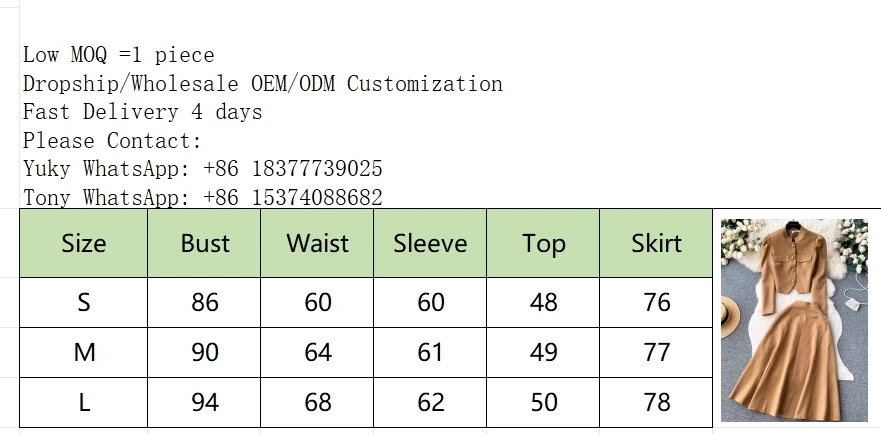This screenshot has height=434, width=881.
Task: Click the waist value 64 cell
Action: (x=317, y=352)
